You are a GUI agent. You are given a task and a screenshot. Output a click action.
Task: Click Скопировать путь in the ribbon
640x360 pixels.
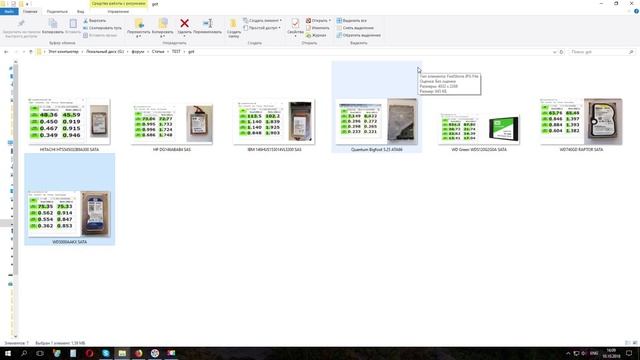coord(102,28)
